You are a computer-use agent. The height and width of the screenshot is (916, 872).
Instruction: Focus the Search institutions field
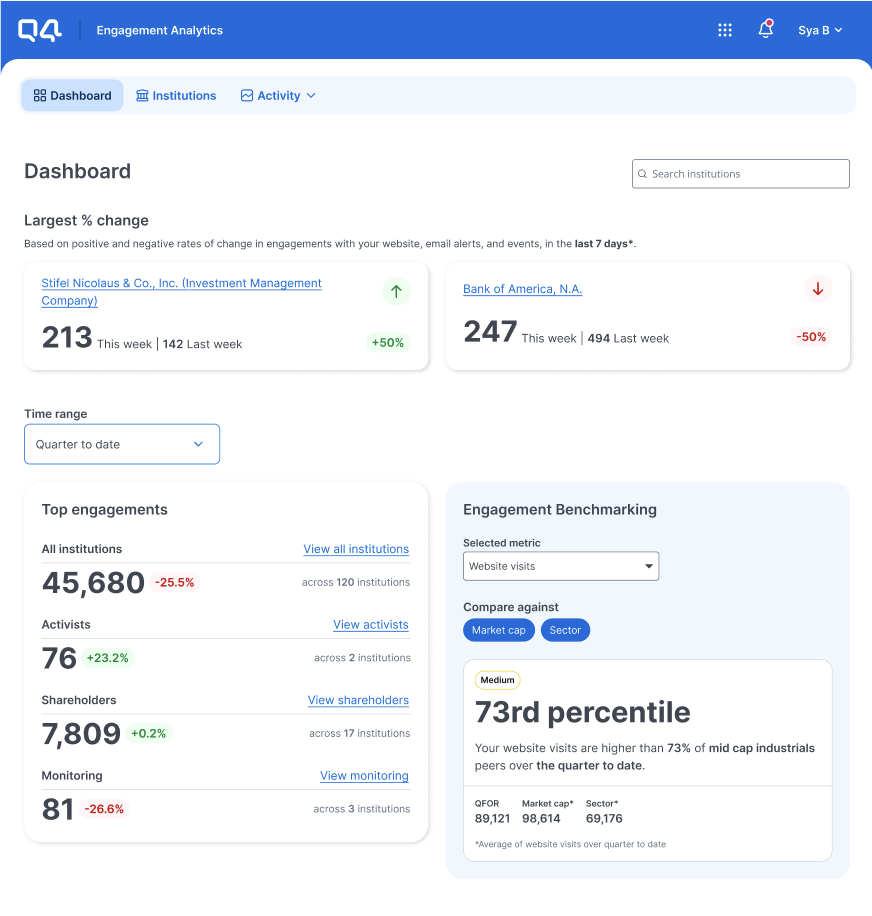tap(745, 174)
